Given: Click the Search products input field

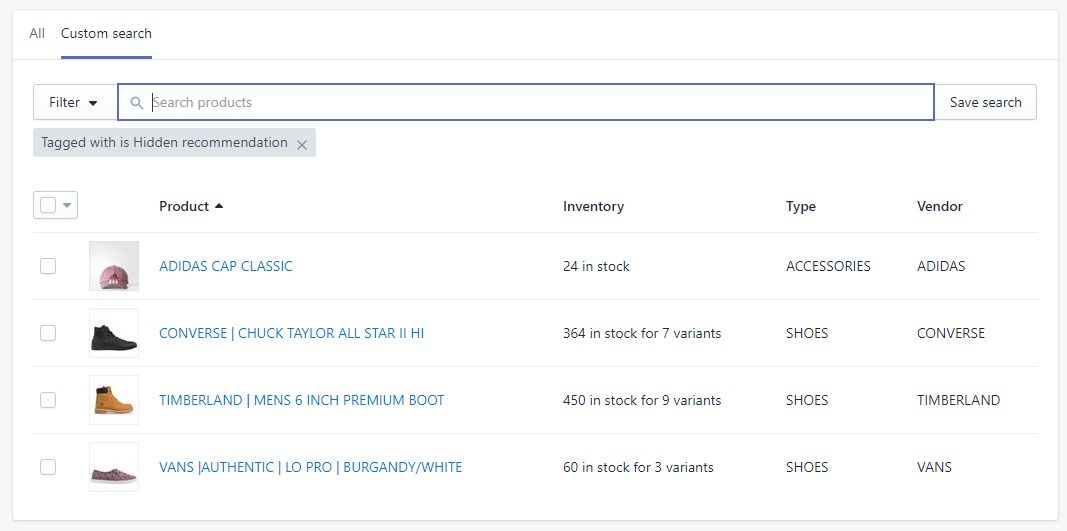Looking at the screenshot, I should coord(526,102).
